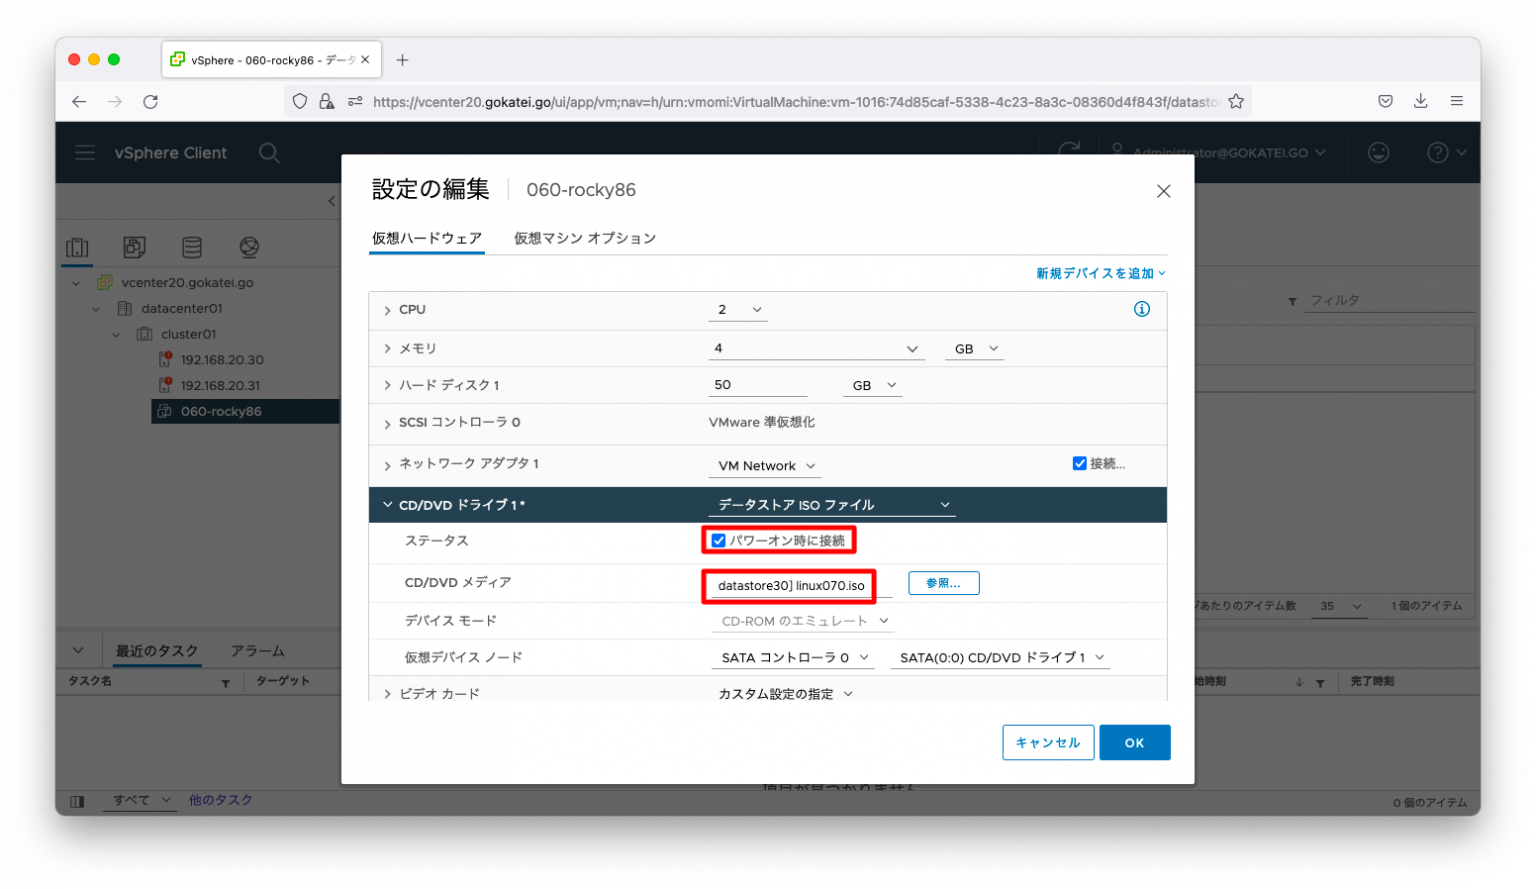Image resolution: width=1536 pixels, height=889 pixels.
Task: Select 060-rocky86 in the inventory tree
Action: [221, 412]
